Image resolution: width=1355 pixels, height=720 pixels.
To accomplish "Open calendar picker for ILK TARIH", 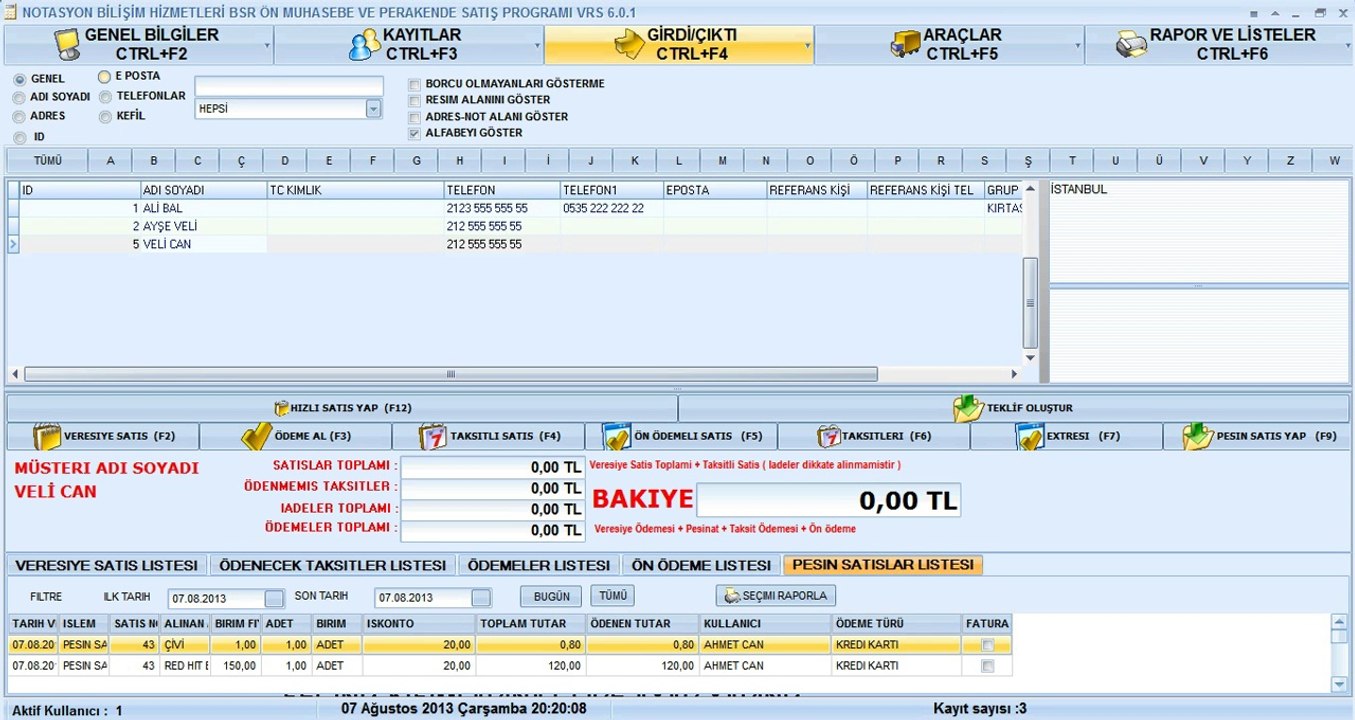I will (274, 598).
